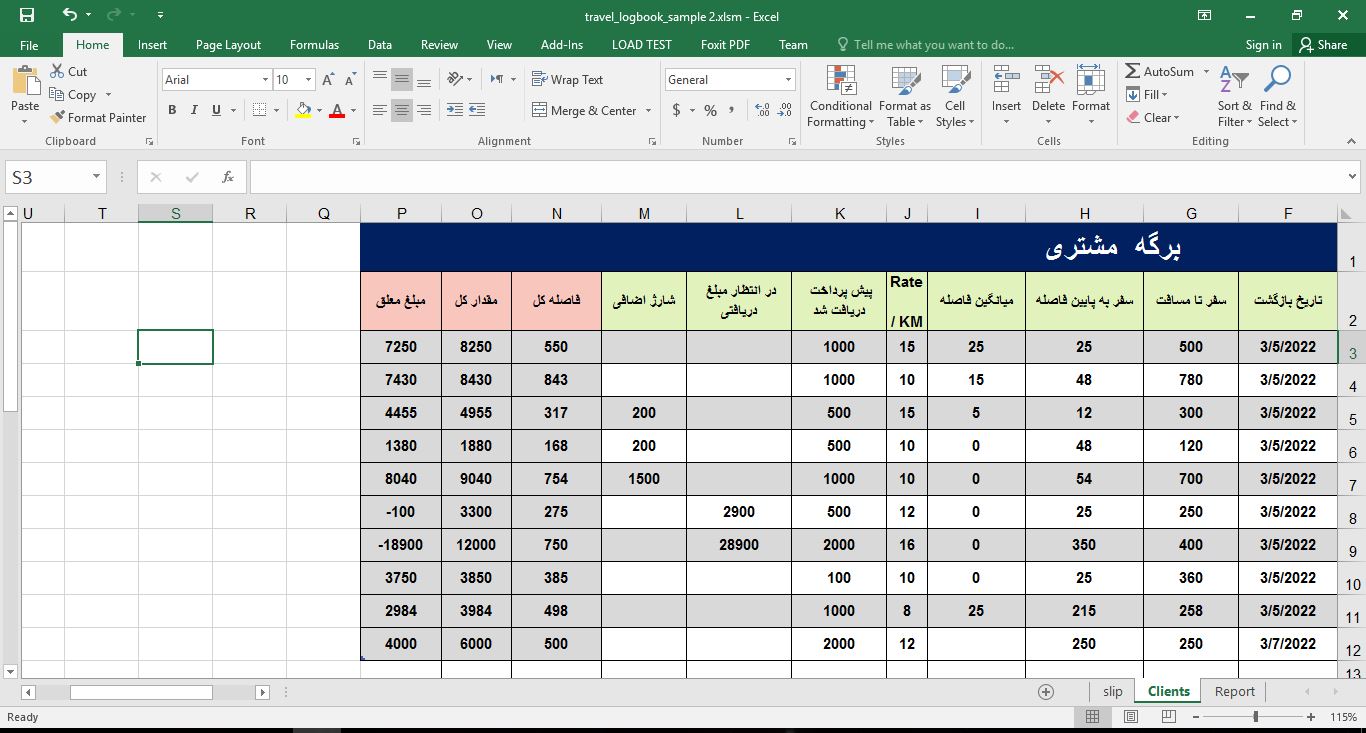Adjust the zoom slider handle
The image size is (1366, 733).
coord(1256,717)
